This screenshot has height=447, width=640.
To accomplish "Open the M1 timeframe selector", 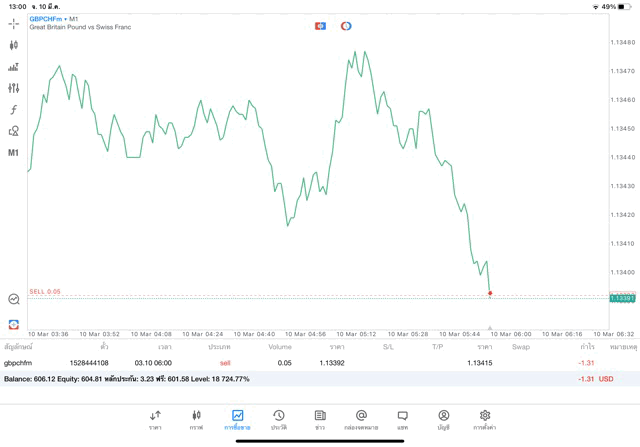I will (14, 153).
